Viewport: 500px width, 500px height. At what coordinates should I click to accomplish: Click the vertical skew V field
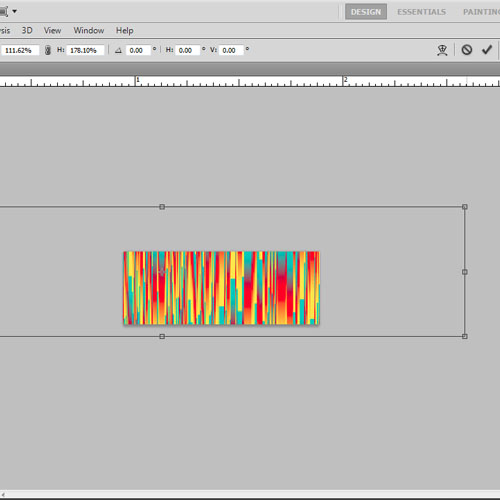click(231, 50)
